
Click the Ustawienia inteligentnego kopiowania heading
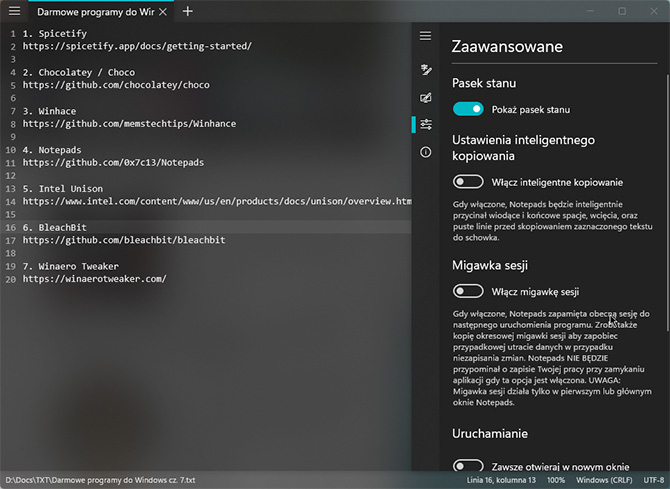tap(523, 148)
